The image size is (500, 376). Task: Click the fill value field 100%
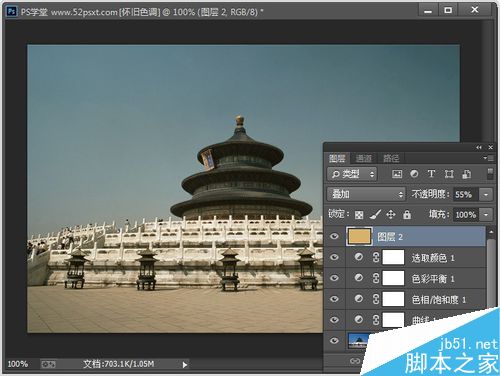[x=466, y=215]
